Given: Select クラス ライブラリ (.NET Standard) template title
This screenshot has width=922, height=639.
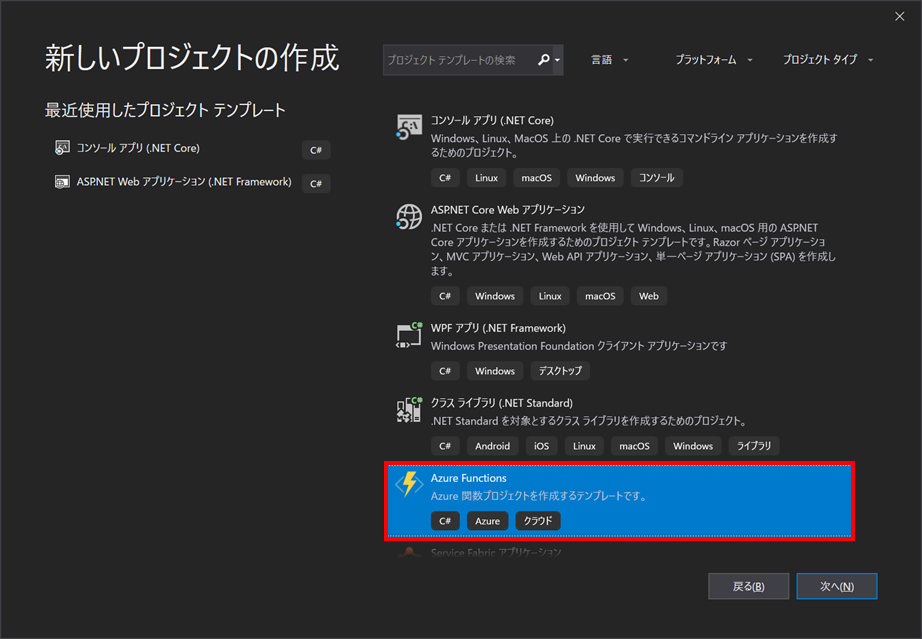Looking at the screenshot, I should 502,403.
